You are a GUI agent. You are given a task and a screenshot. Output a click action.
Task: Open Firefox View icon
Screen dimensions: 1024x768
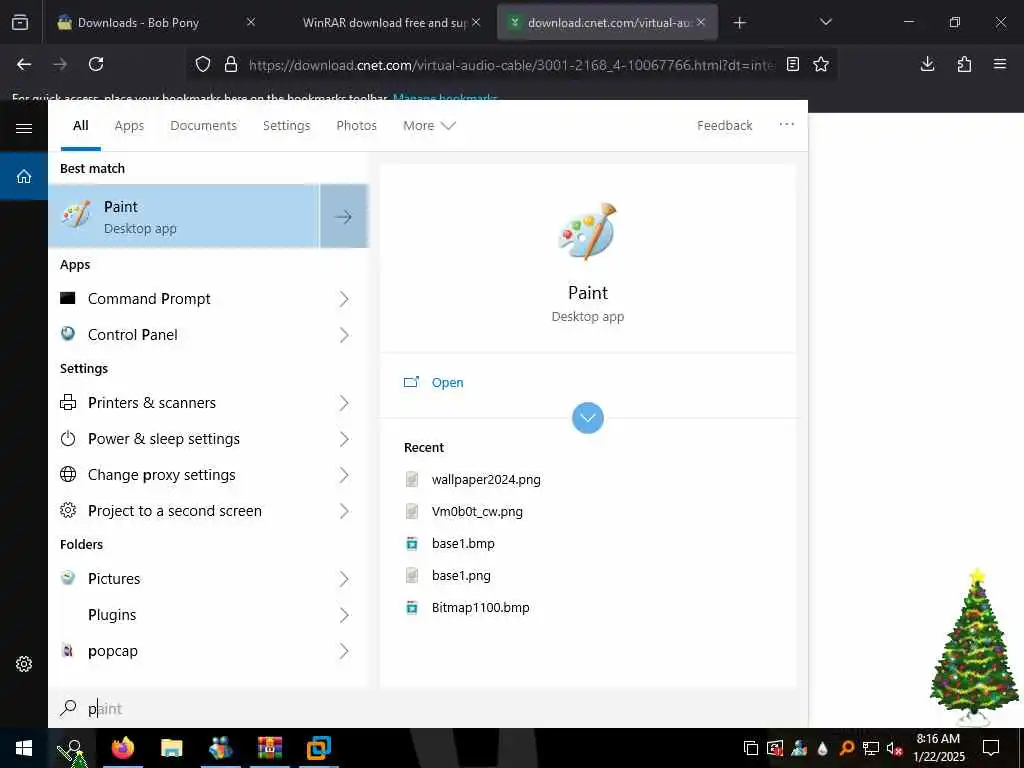click(x=20, y=22)
